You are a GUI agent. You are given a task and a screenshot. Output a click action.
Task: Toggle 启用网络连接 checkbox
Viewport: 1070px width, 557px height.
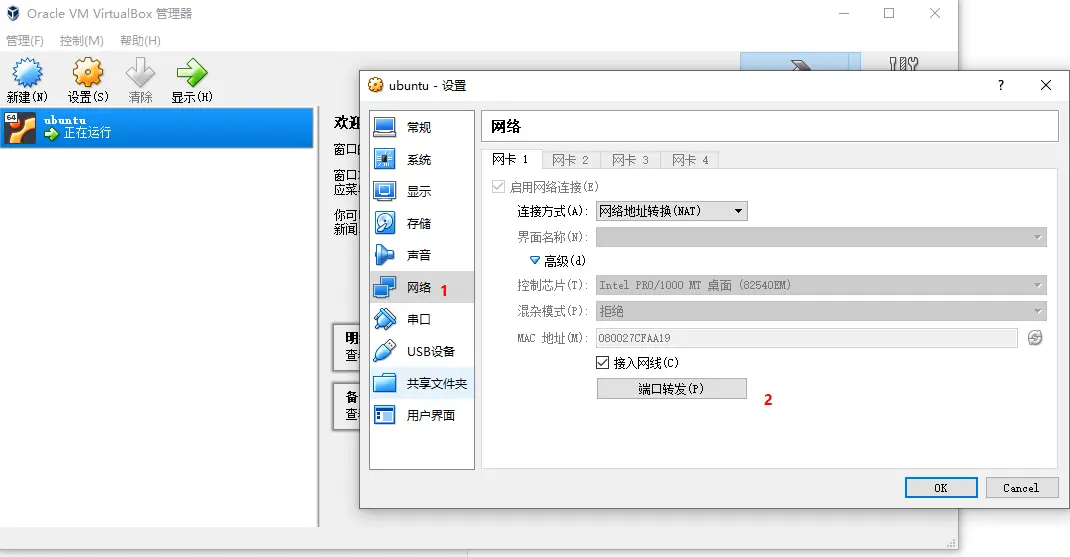[498, 187]
